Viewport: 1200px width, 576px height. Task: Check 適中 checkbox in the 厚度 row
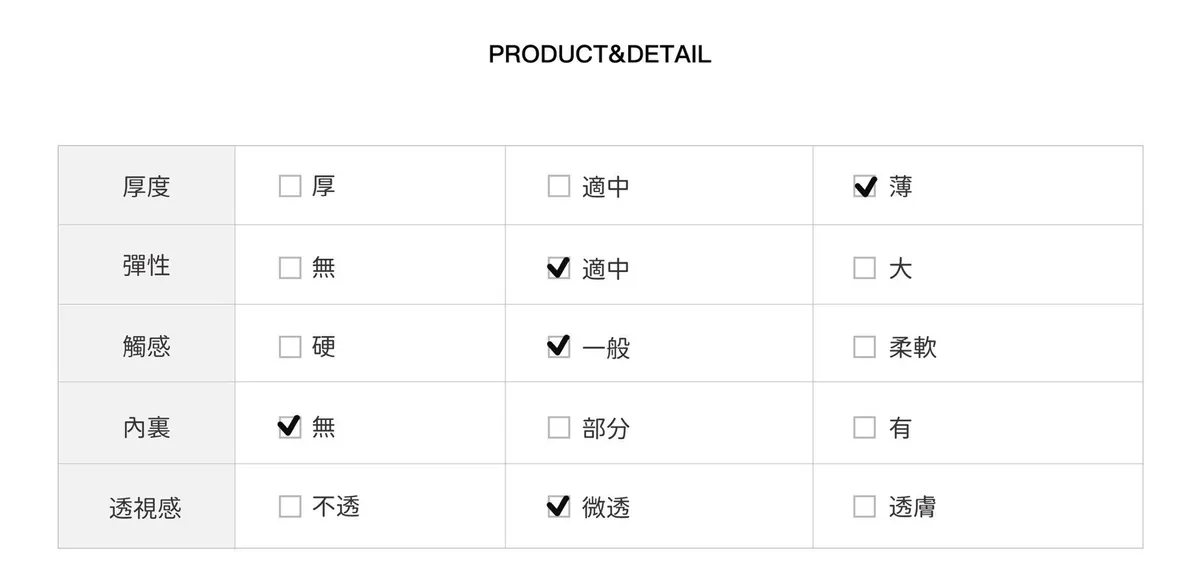tap(559, 187)
